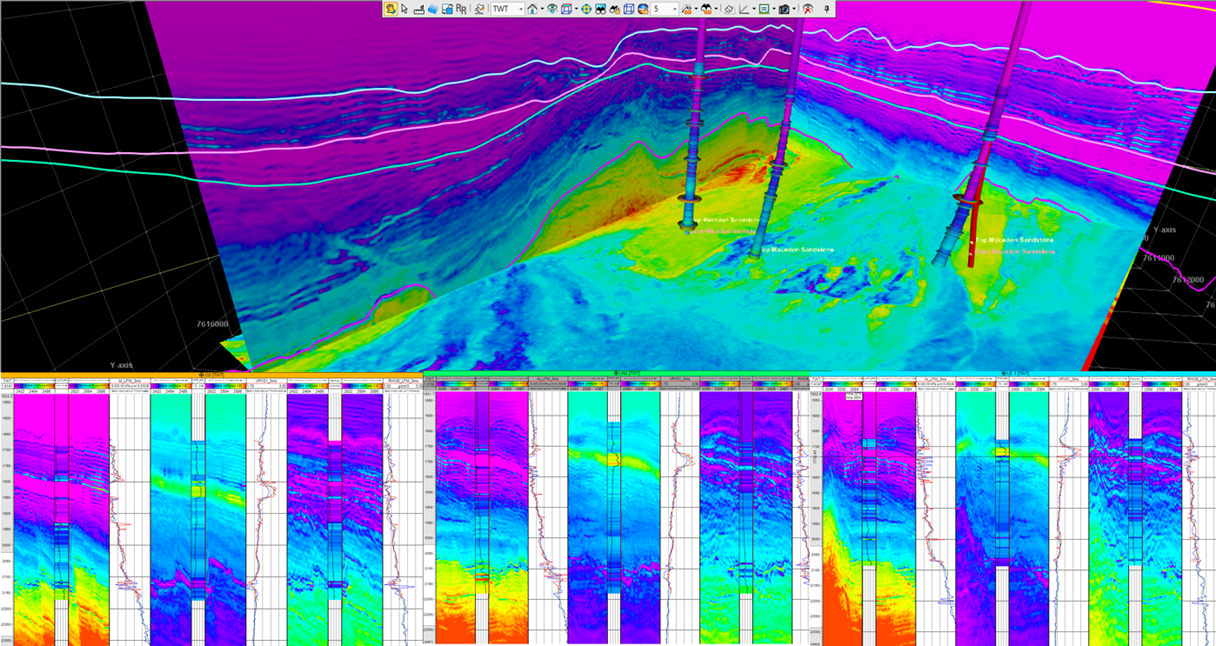
Task: Click the home reset view icon
Action: 531,10
